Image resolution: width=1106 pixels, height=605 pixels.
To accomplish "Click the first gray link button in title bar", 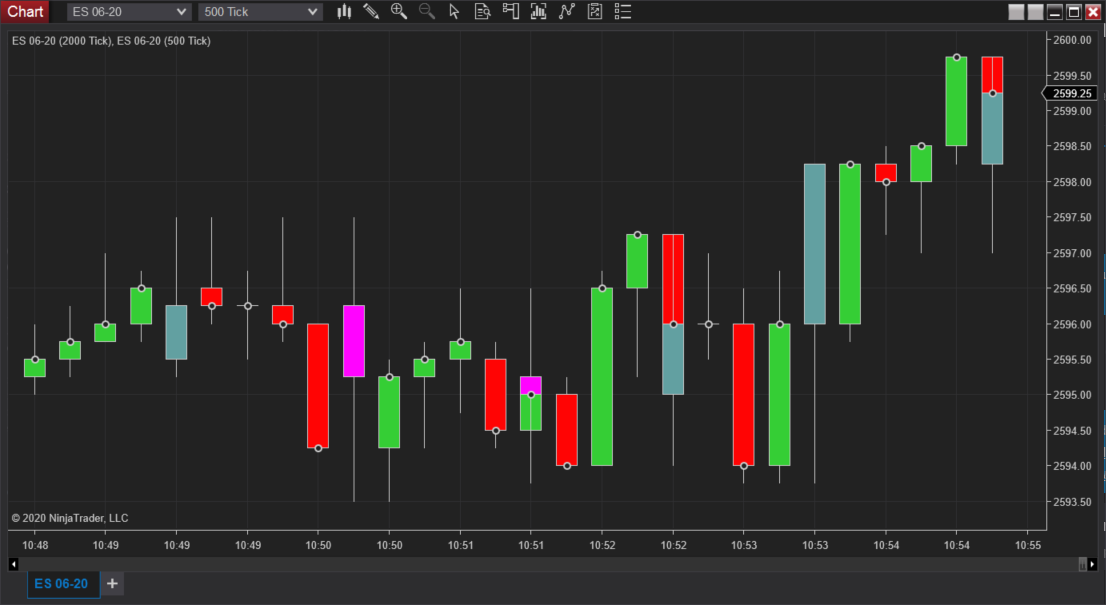I will point(1016,12).
